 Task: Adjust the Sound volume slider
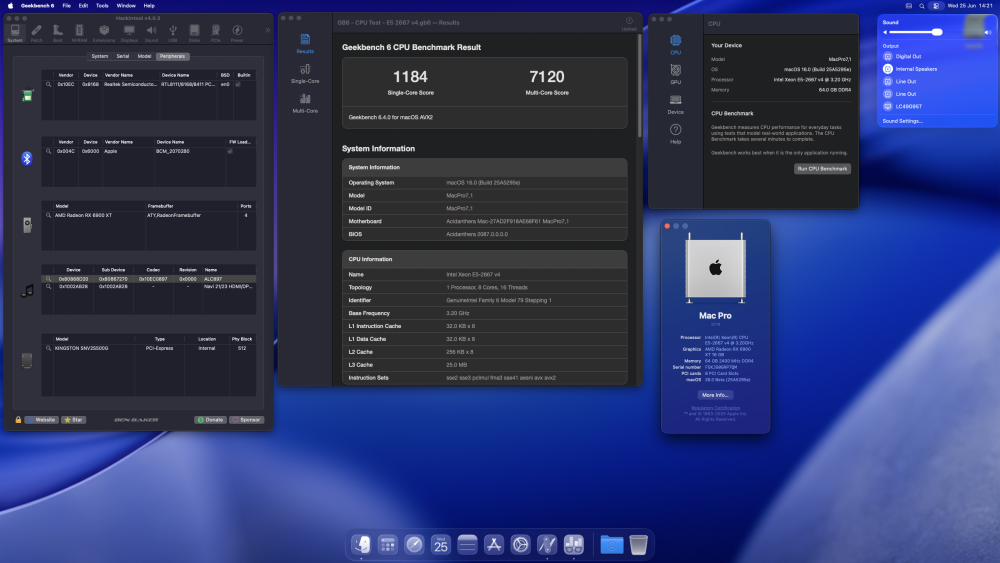coord(936,32)
